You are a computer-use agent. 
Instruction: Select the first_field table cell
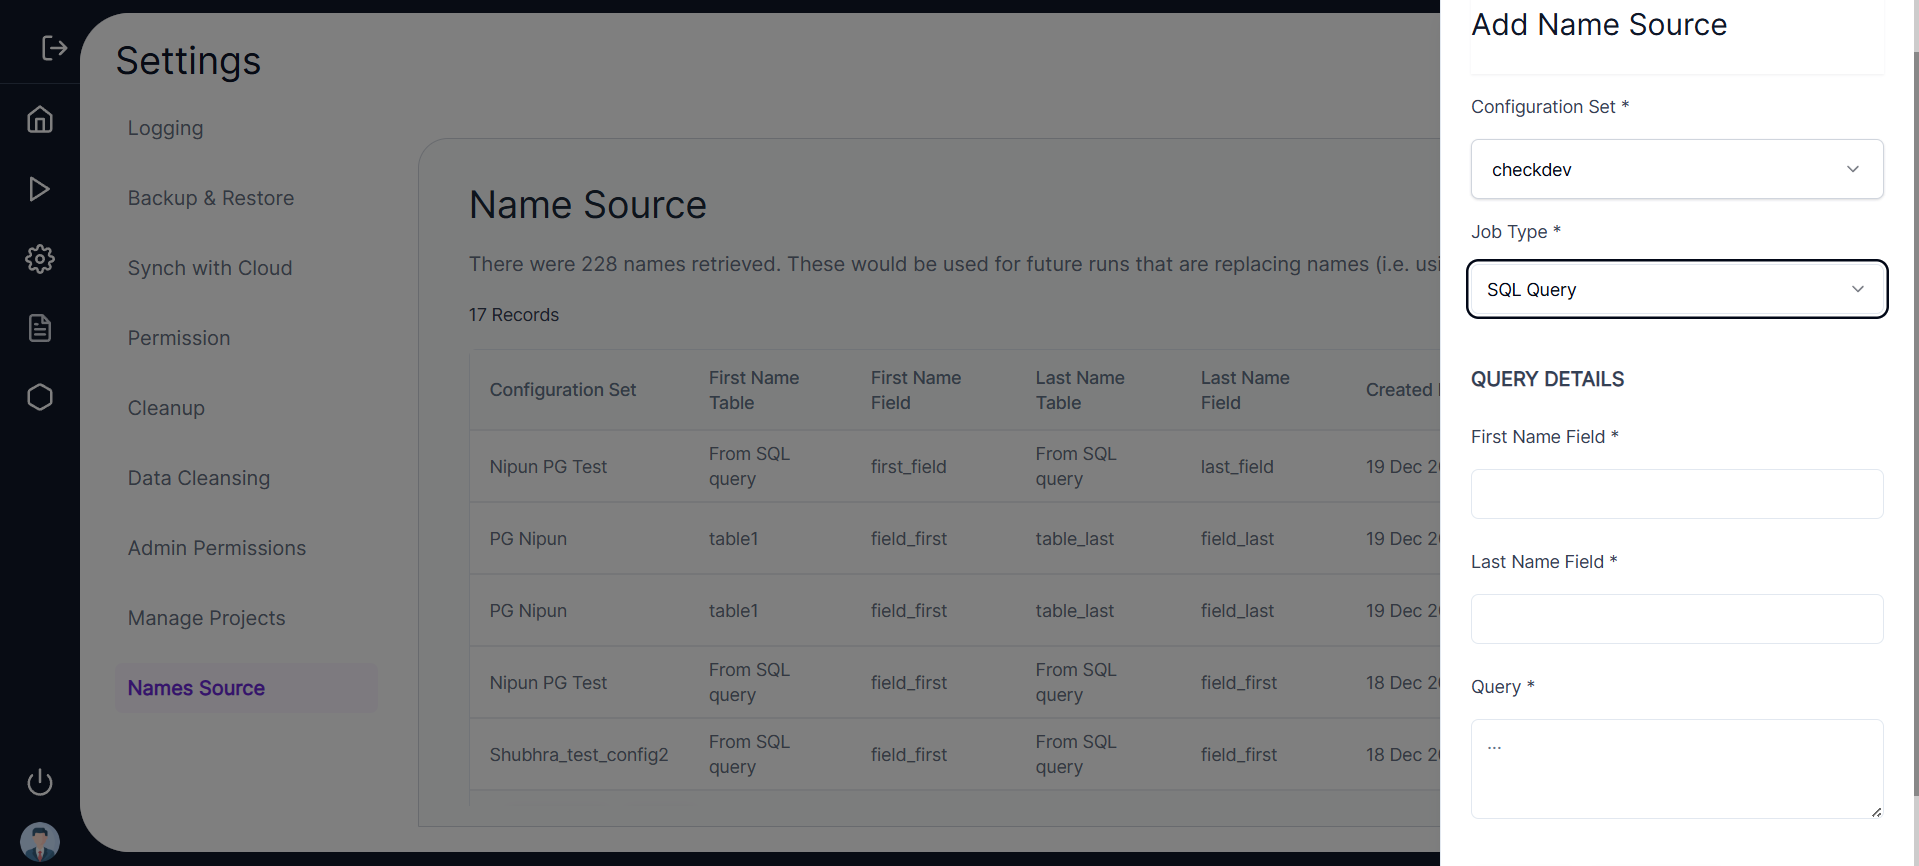pos(909,467)
